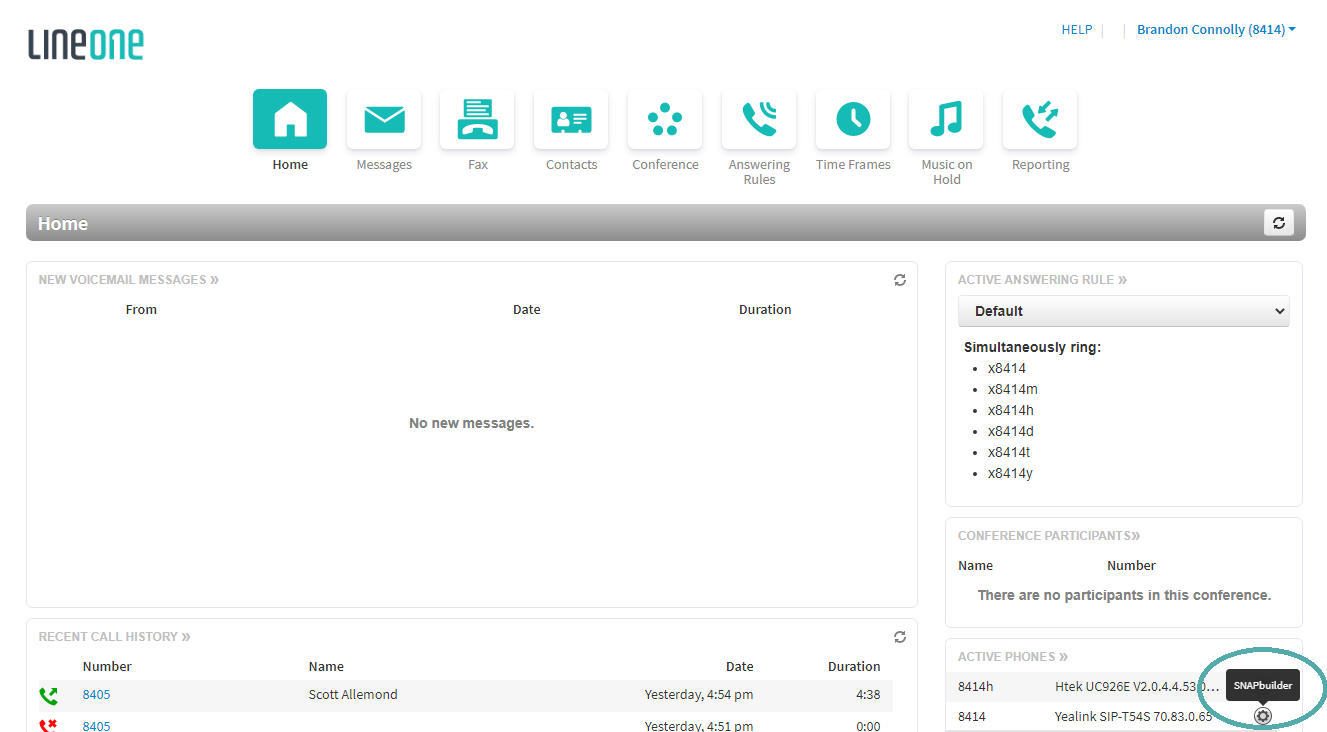The image size is (1327, 732).
Task: Open Time Frames
Action: click(852, 119)
